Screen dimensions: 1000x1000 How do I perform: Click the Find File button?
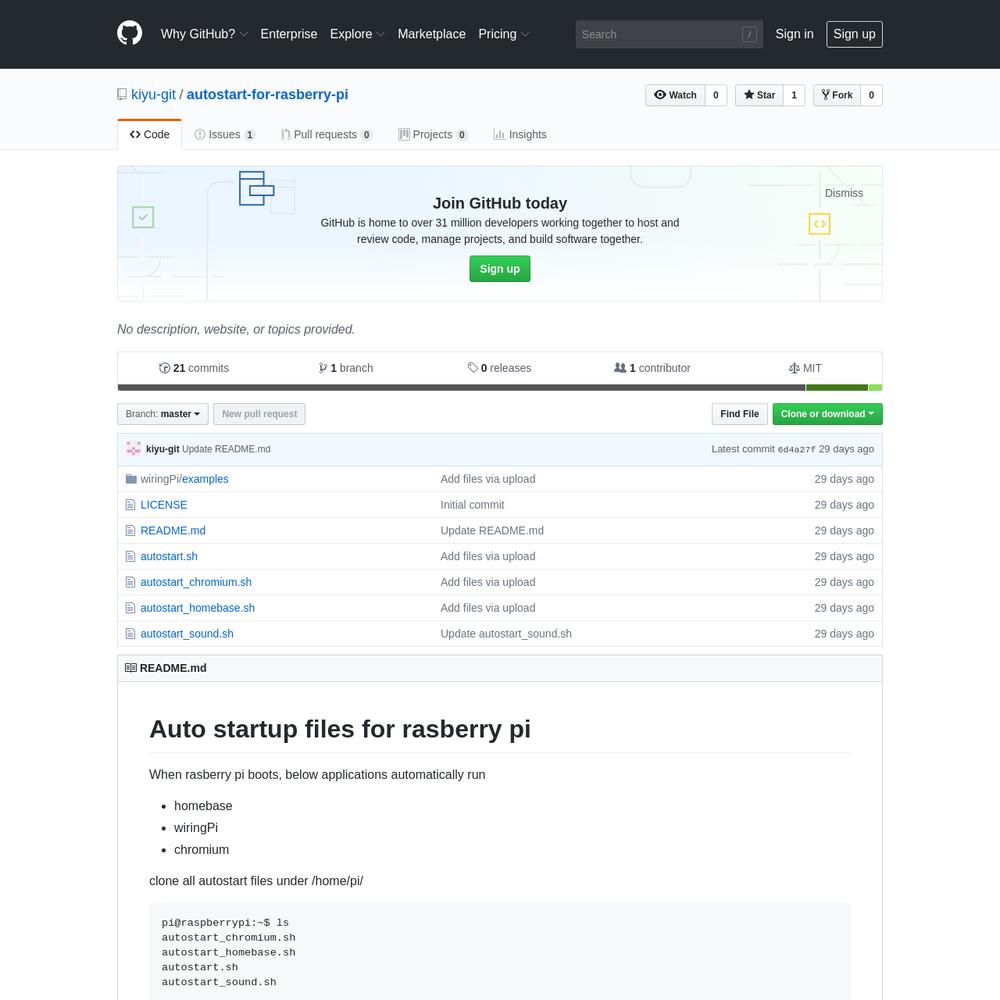(x=739, y=414)
